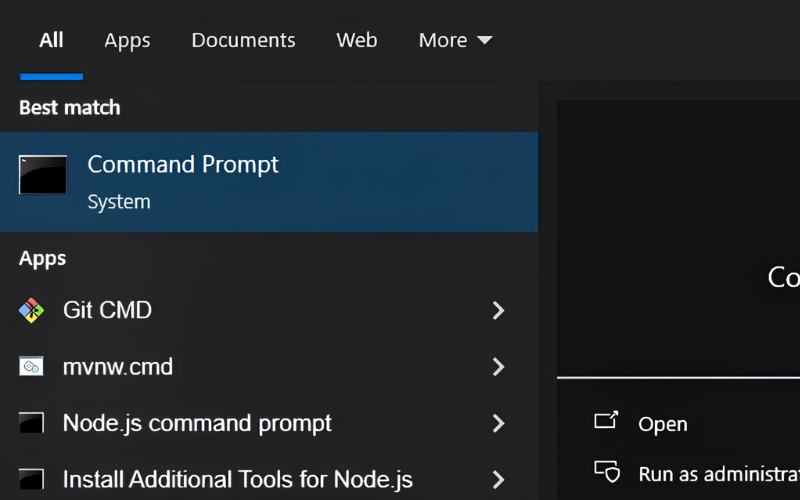The height and width of the screenshot is (500, 800).
Task: Click the Install Additional Tools icon
Action: point(31,479)
